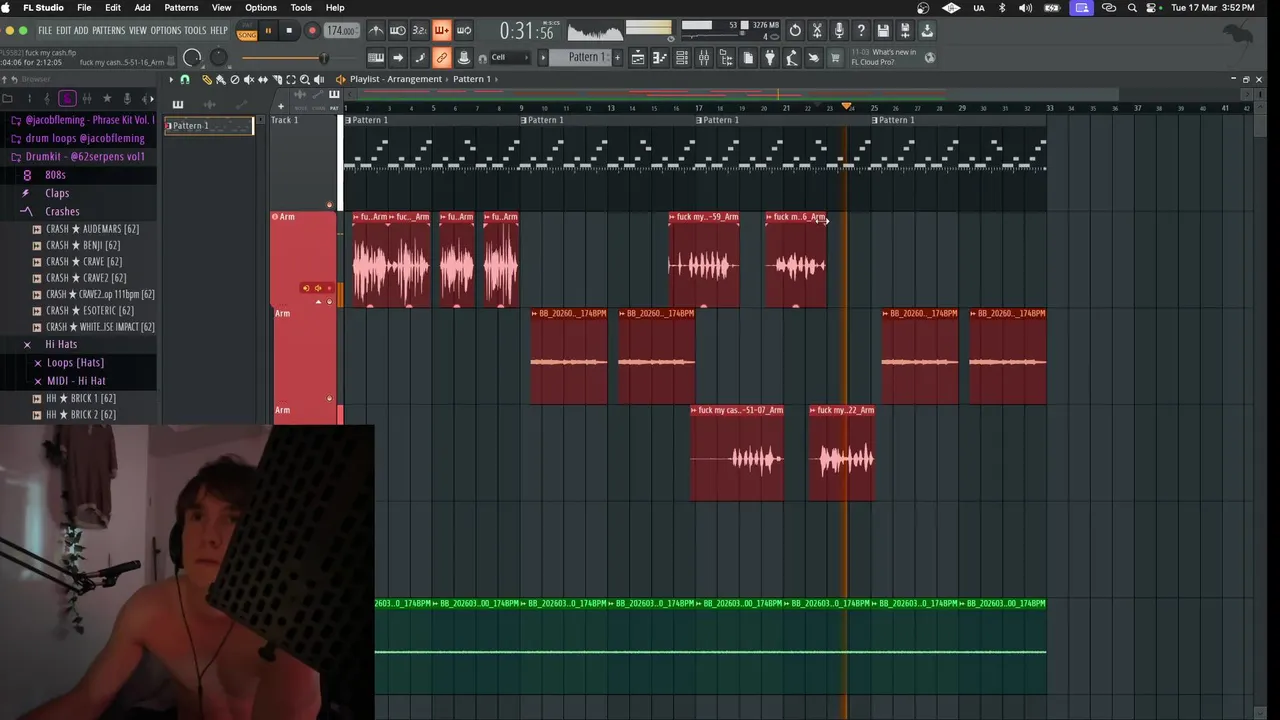1280x720 pixels.
Task: Expand MIDI - Hi Hat subfolder
Action: pyautogui.click(x=76, y=381)
